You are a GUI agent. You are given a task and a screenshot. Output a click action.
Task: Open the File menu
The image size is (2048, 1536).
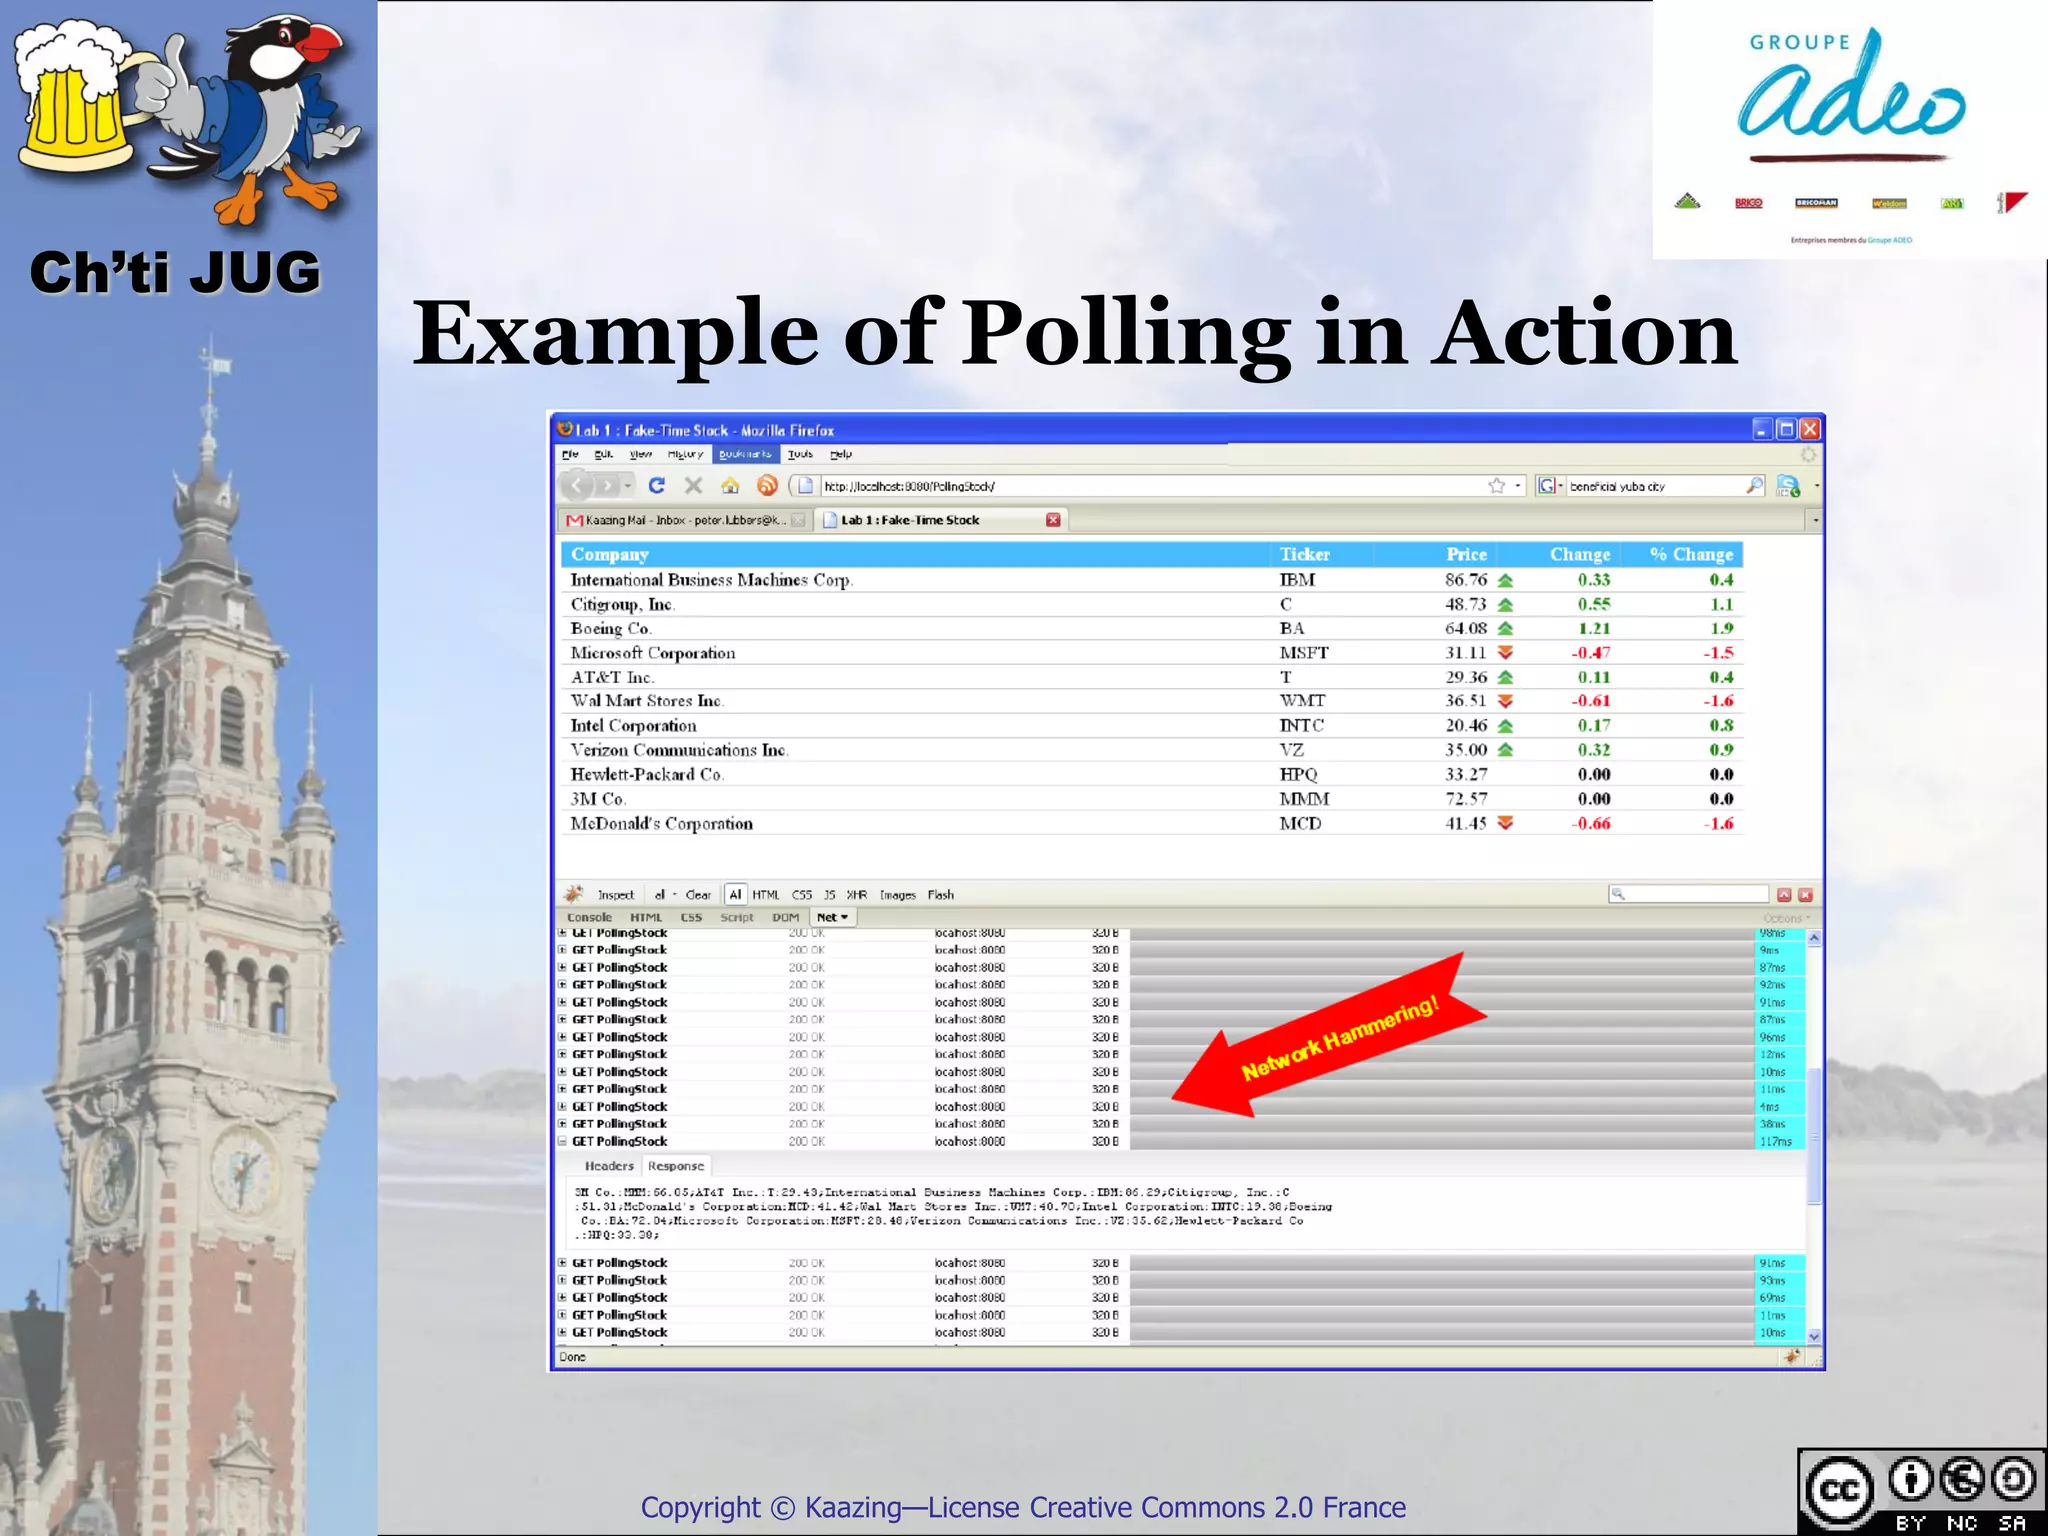tap(570, 454)
